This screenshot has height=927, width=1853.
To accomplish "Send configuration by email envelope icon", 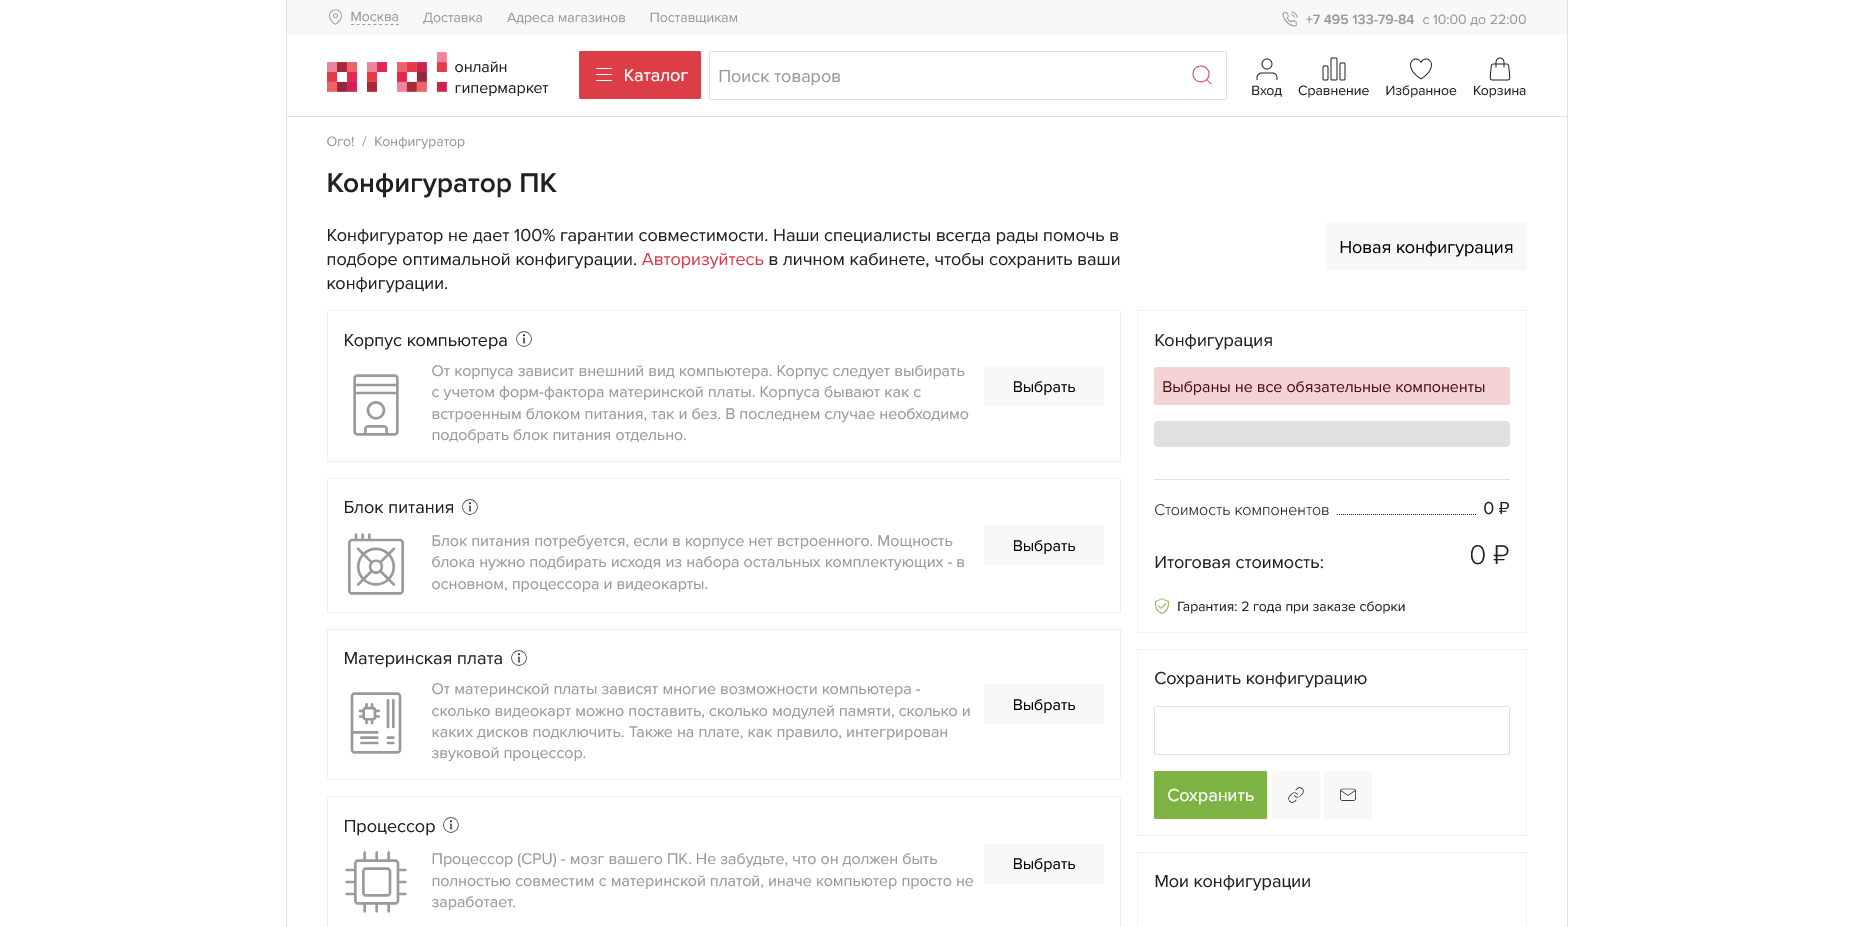I will (1347, 795).
